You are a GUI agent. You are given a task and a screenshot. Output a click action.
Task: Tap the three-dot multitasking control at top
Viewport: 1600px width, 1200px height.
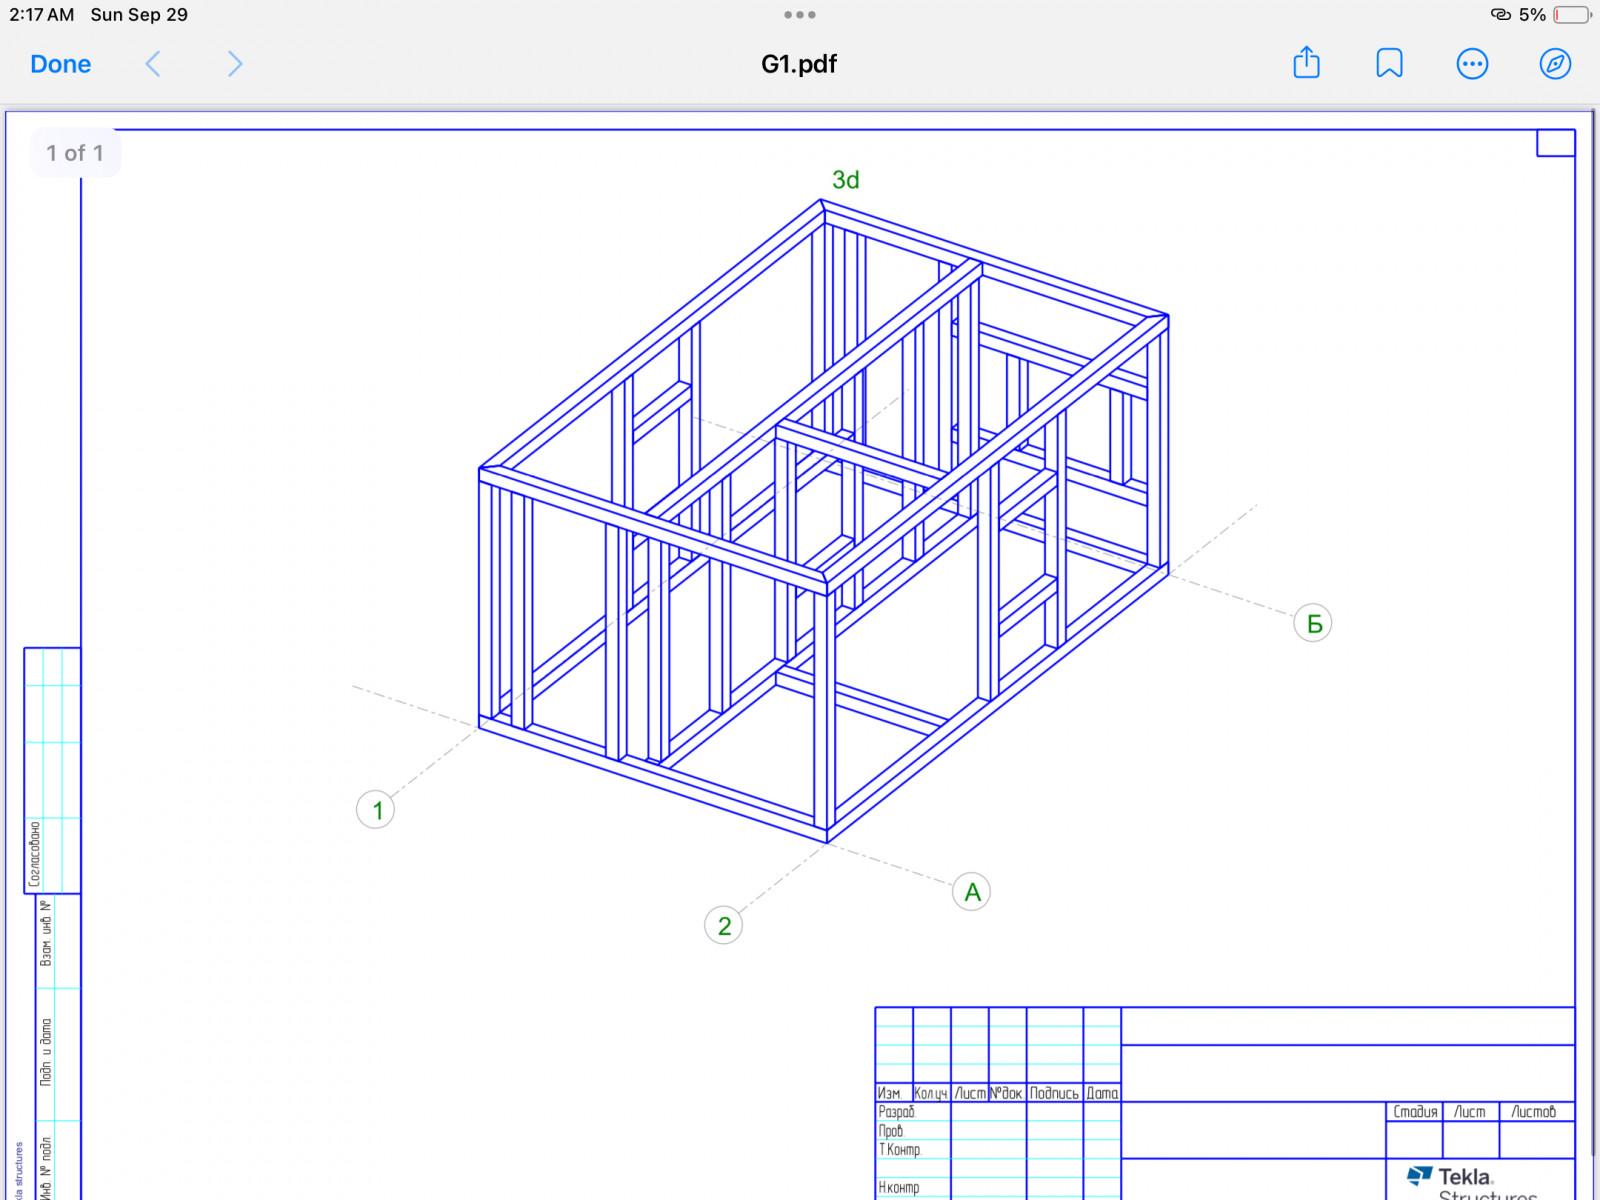(800, 15)
